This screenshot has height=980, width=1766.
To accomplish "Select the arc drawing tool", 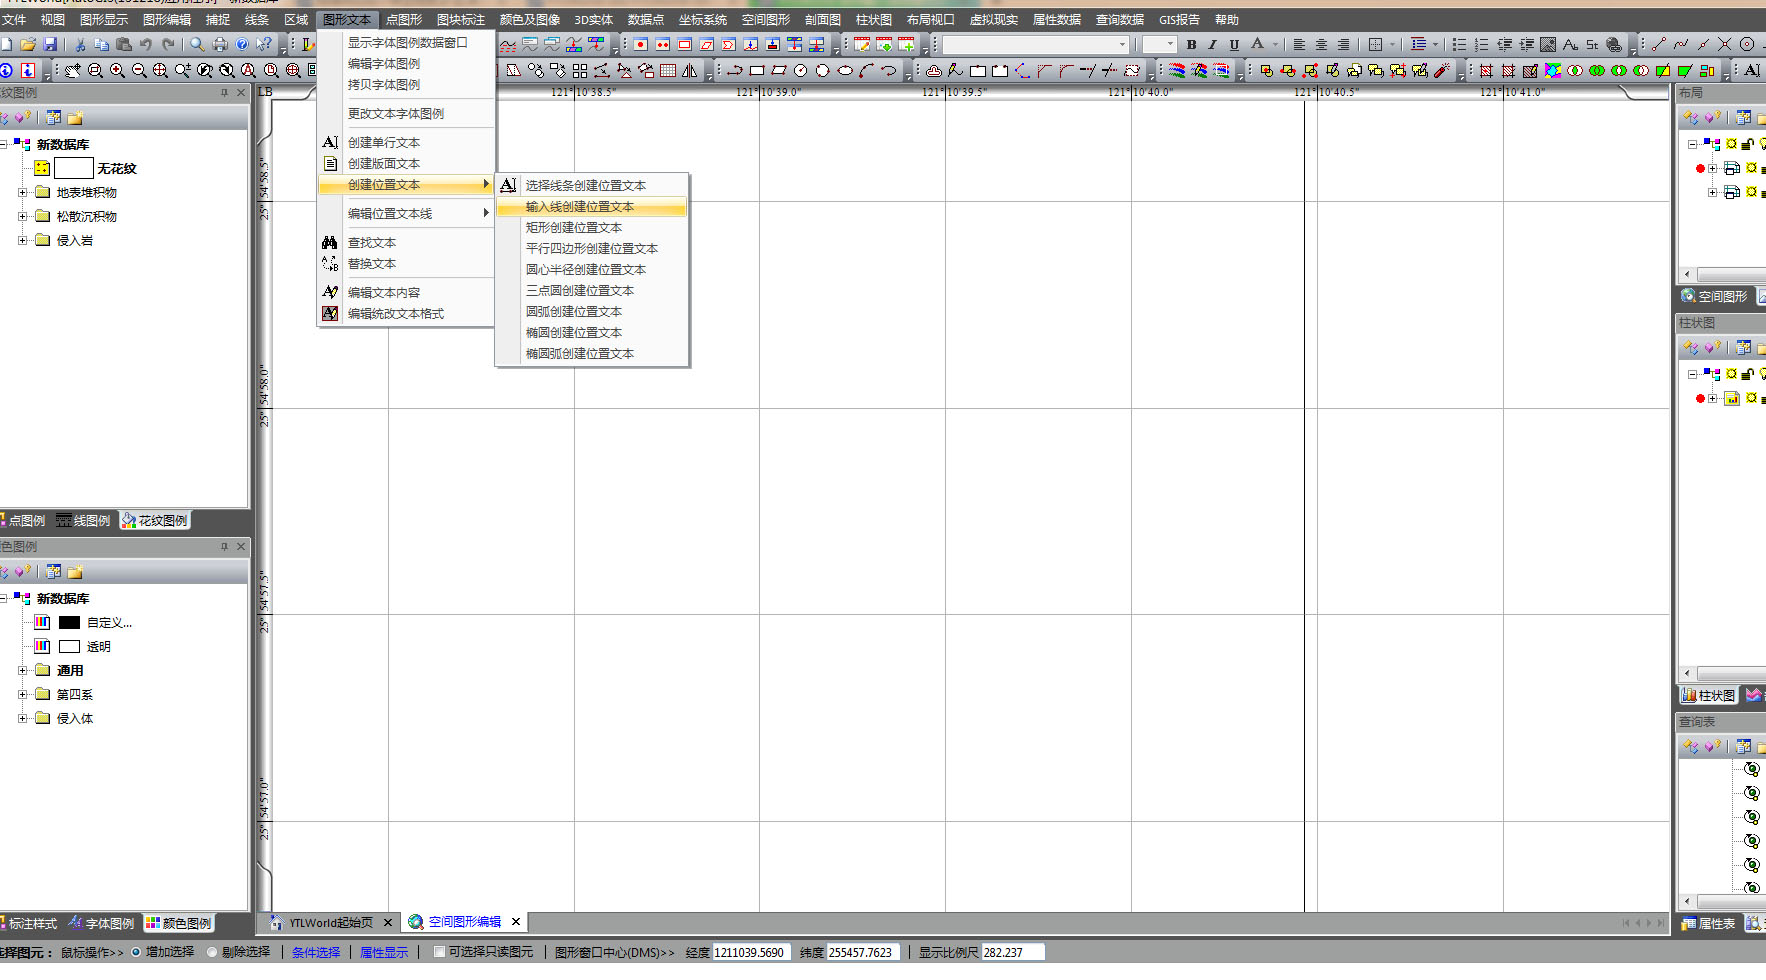I will tap(867, 70).
